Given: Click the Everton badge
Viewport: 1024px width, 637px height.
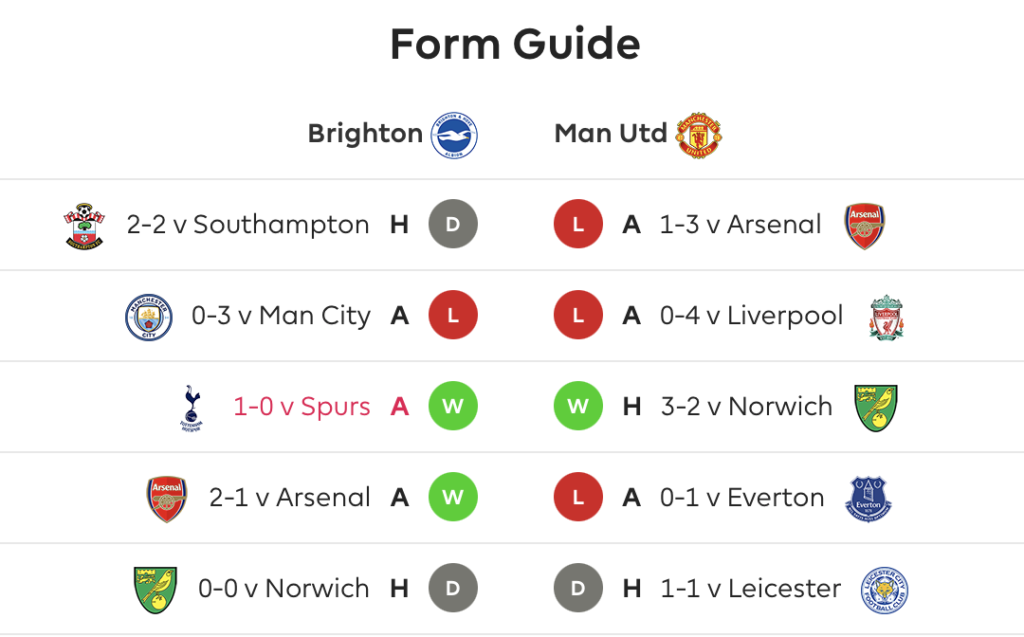Looking at the screenshot, I should click(869, 498).
